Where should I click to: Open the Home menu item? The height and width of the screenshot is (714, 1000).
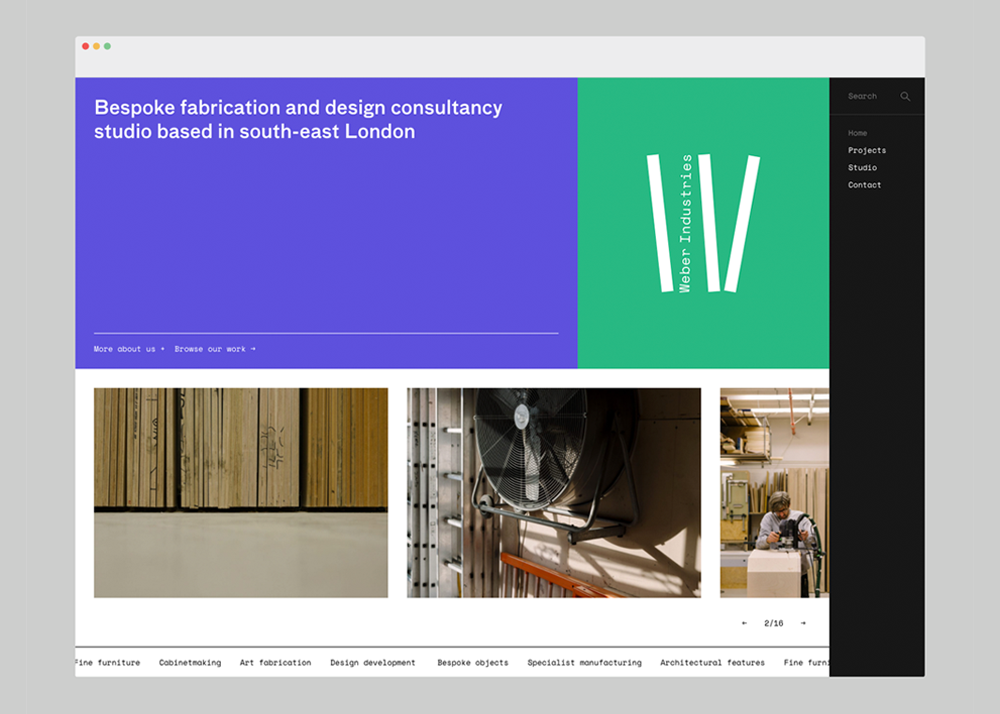click(857, 133)
